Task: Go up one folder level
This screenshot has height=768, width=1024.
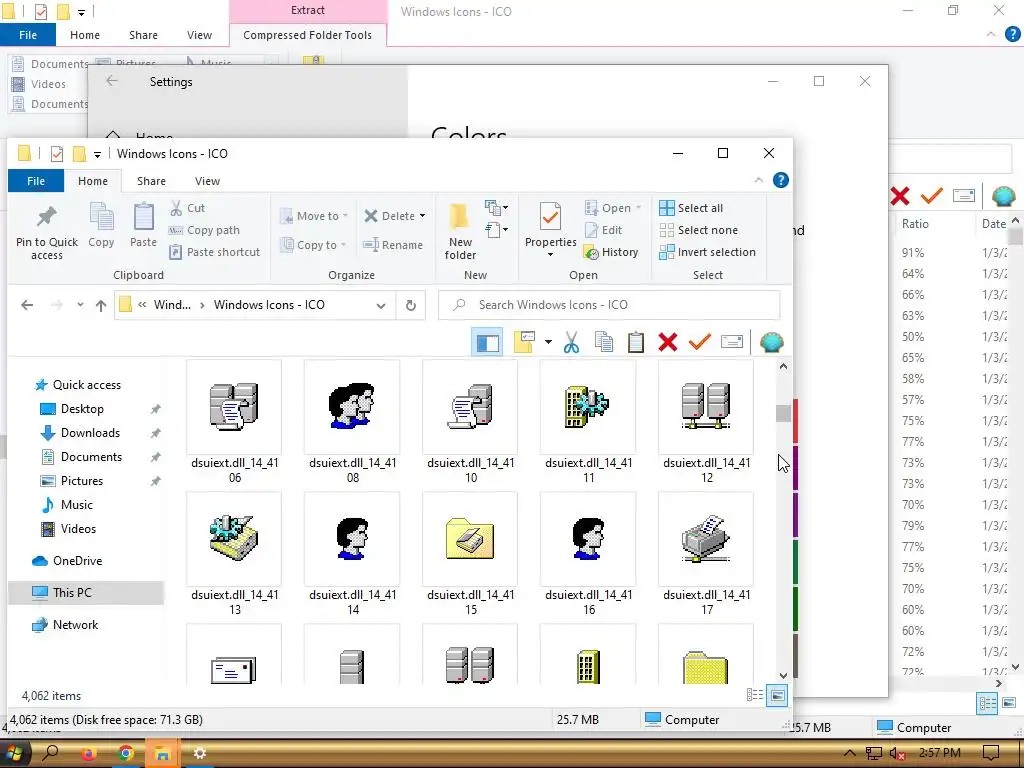Action: (x=101, y=305)
